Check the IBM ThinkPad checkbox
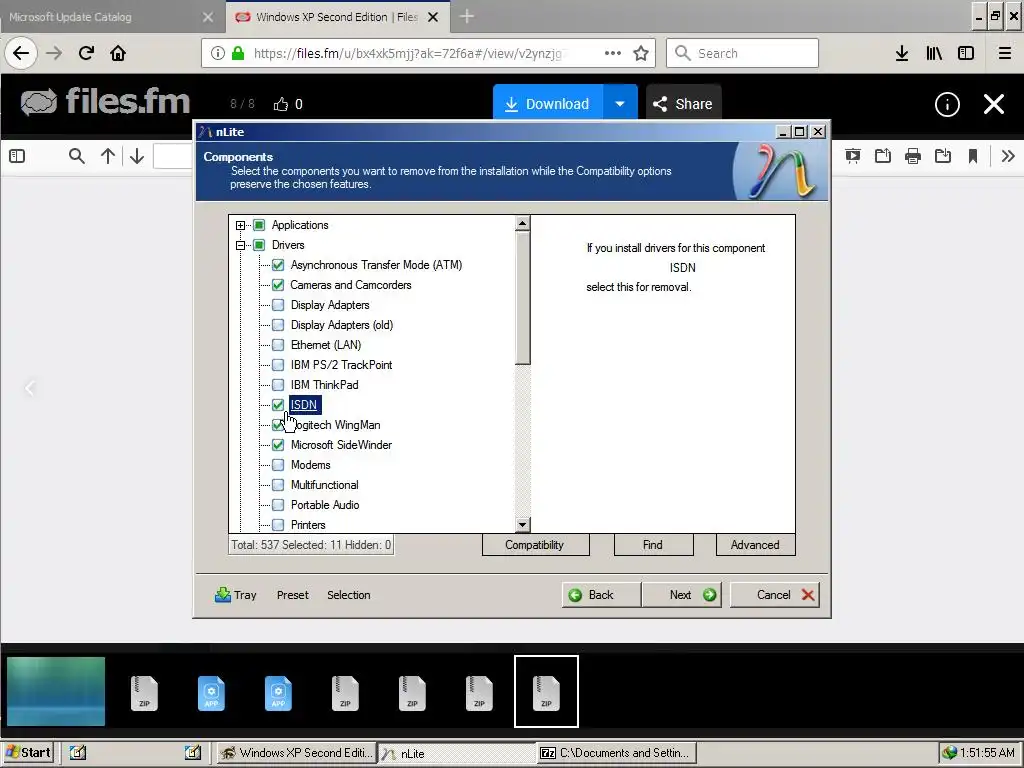Image resolution: width=1024 pixels, height=768 pixels. (x=278, y=385)
